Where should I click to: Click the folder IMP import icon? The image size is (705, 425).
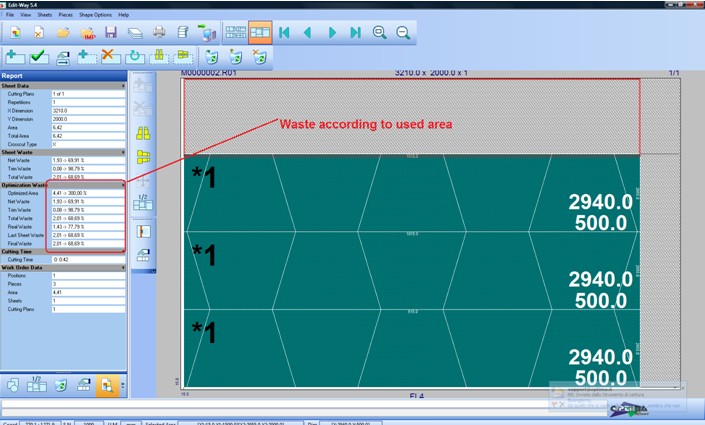tap(88, 33)
